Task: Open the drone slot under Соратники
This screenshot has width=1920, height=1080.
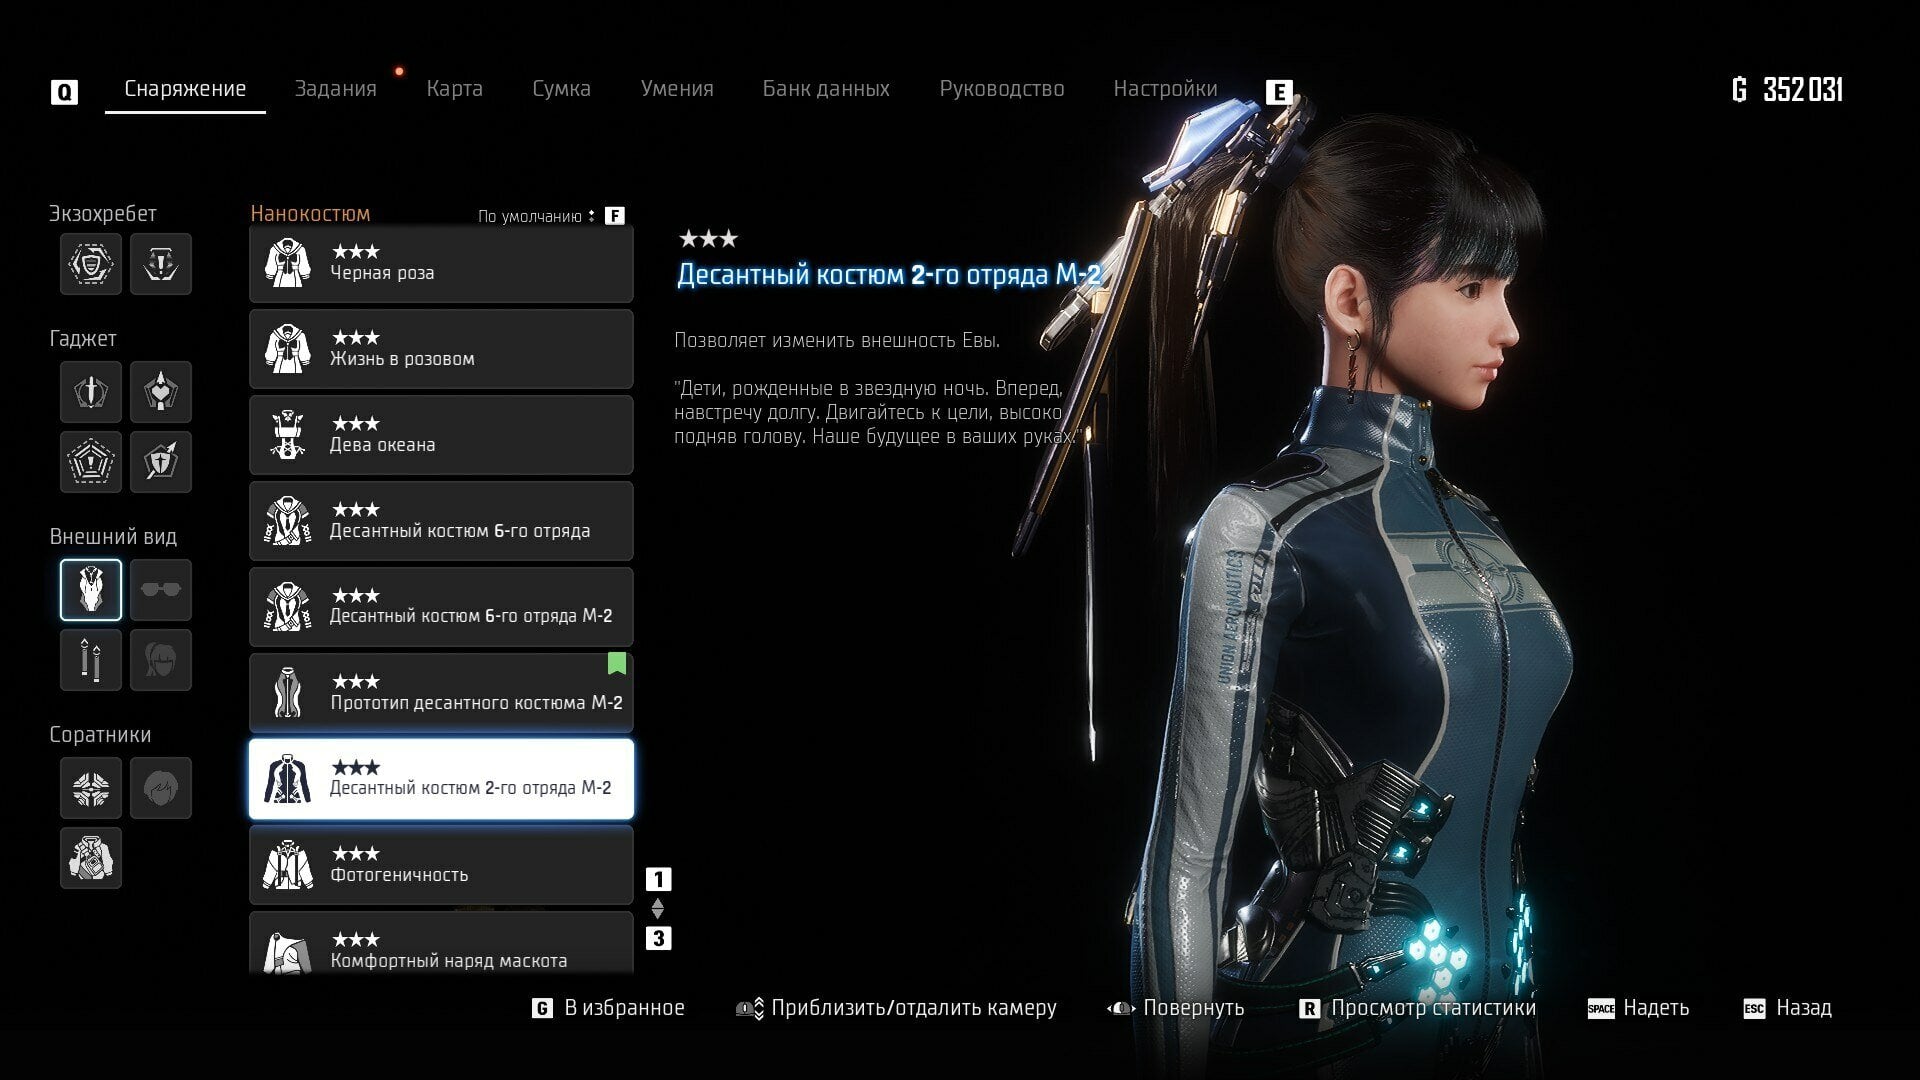Action: pos(91,788)
